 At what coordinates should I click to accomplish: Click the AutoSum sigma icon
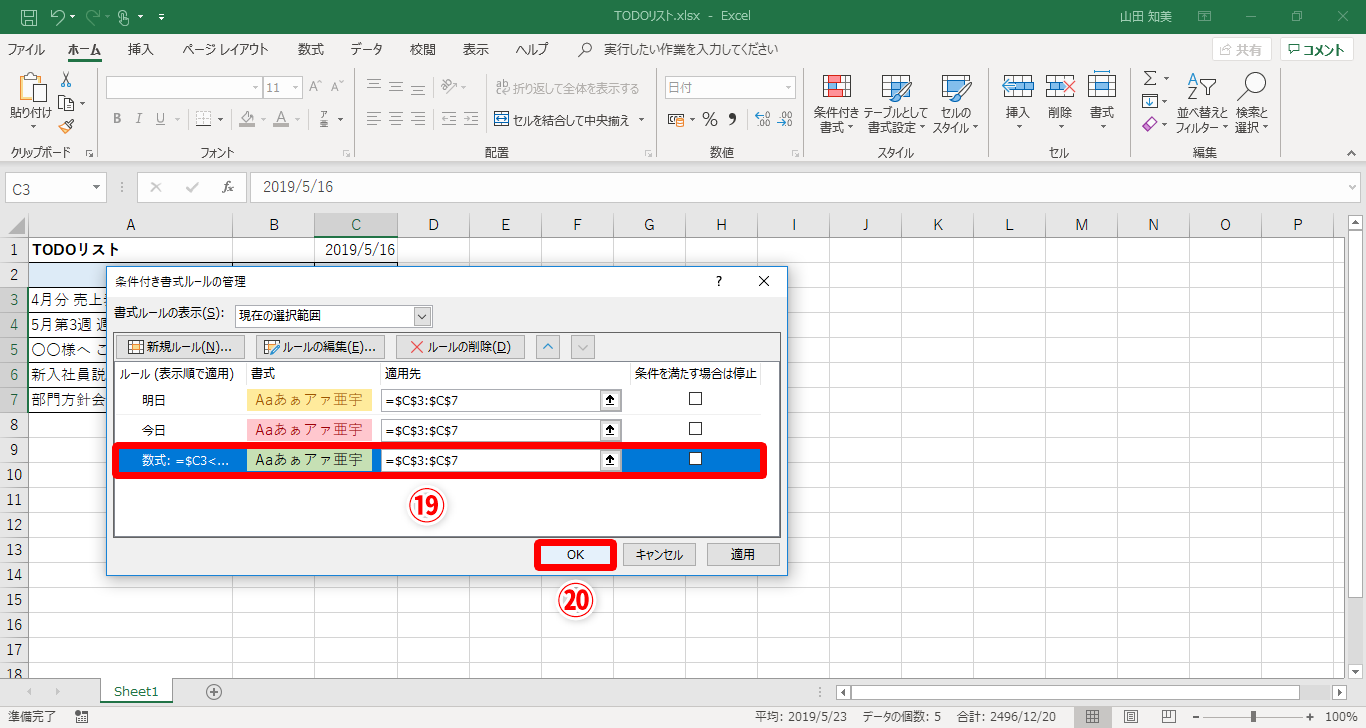click(x=1150, y=78)
